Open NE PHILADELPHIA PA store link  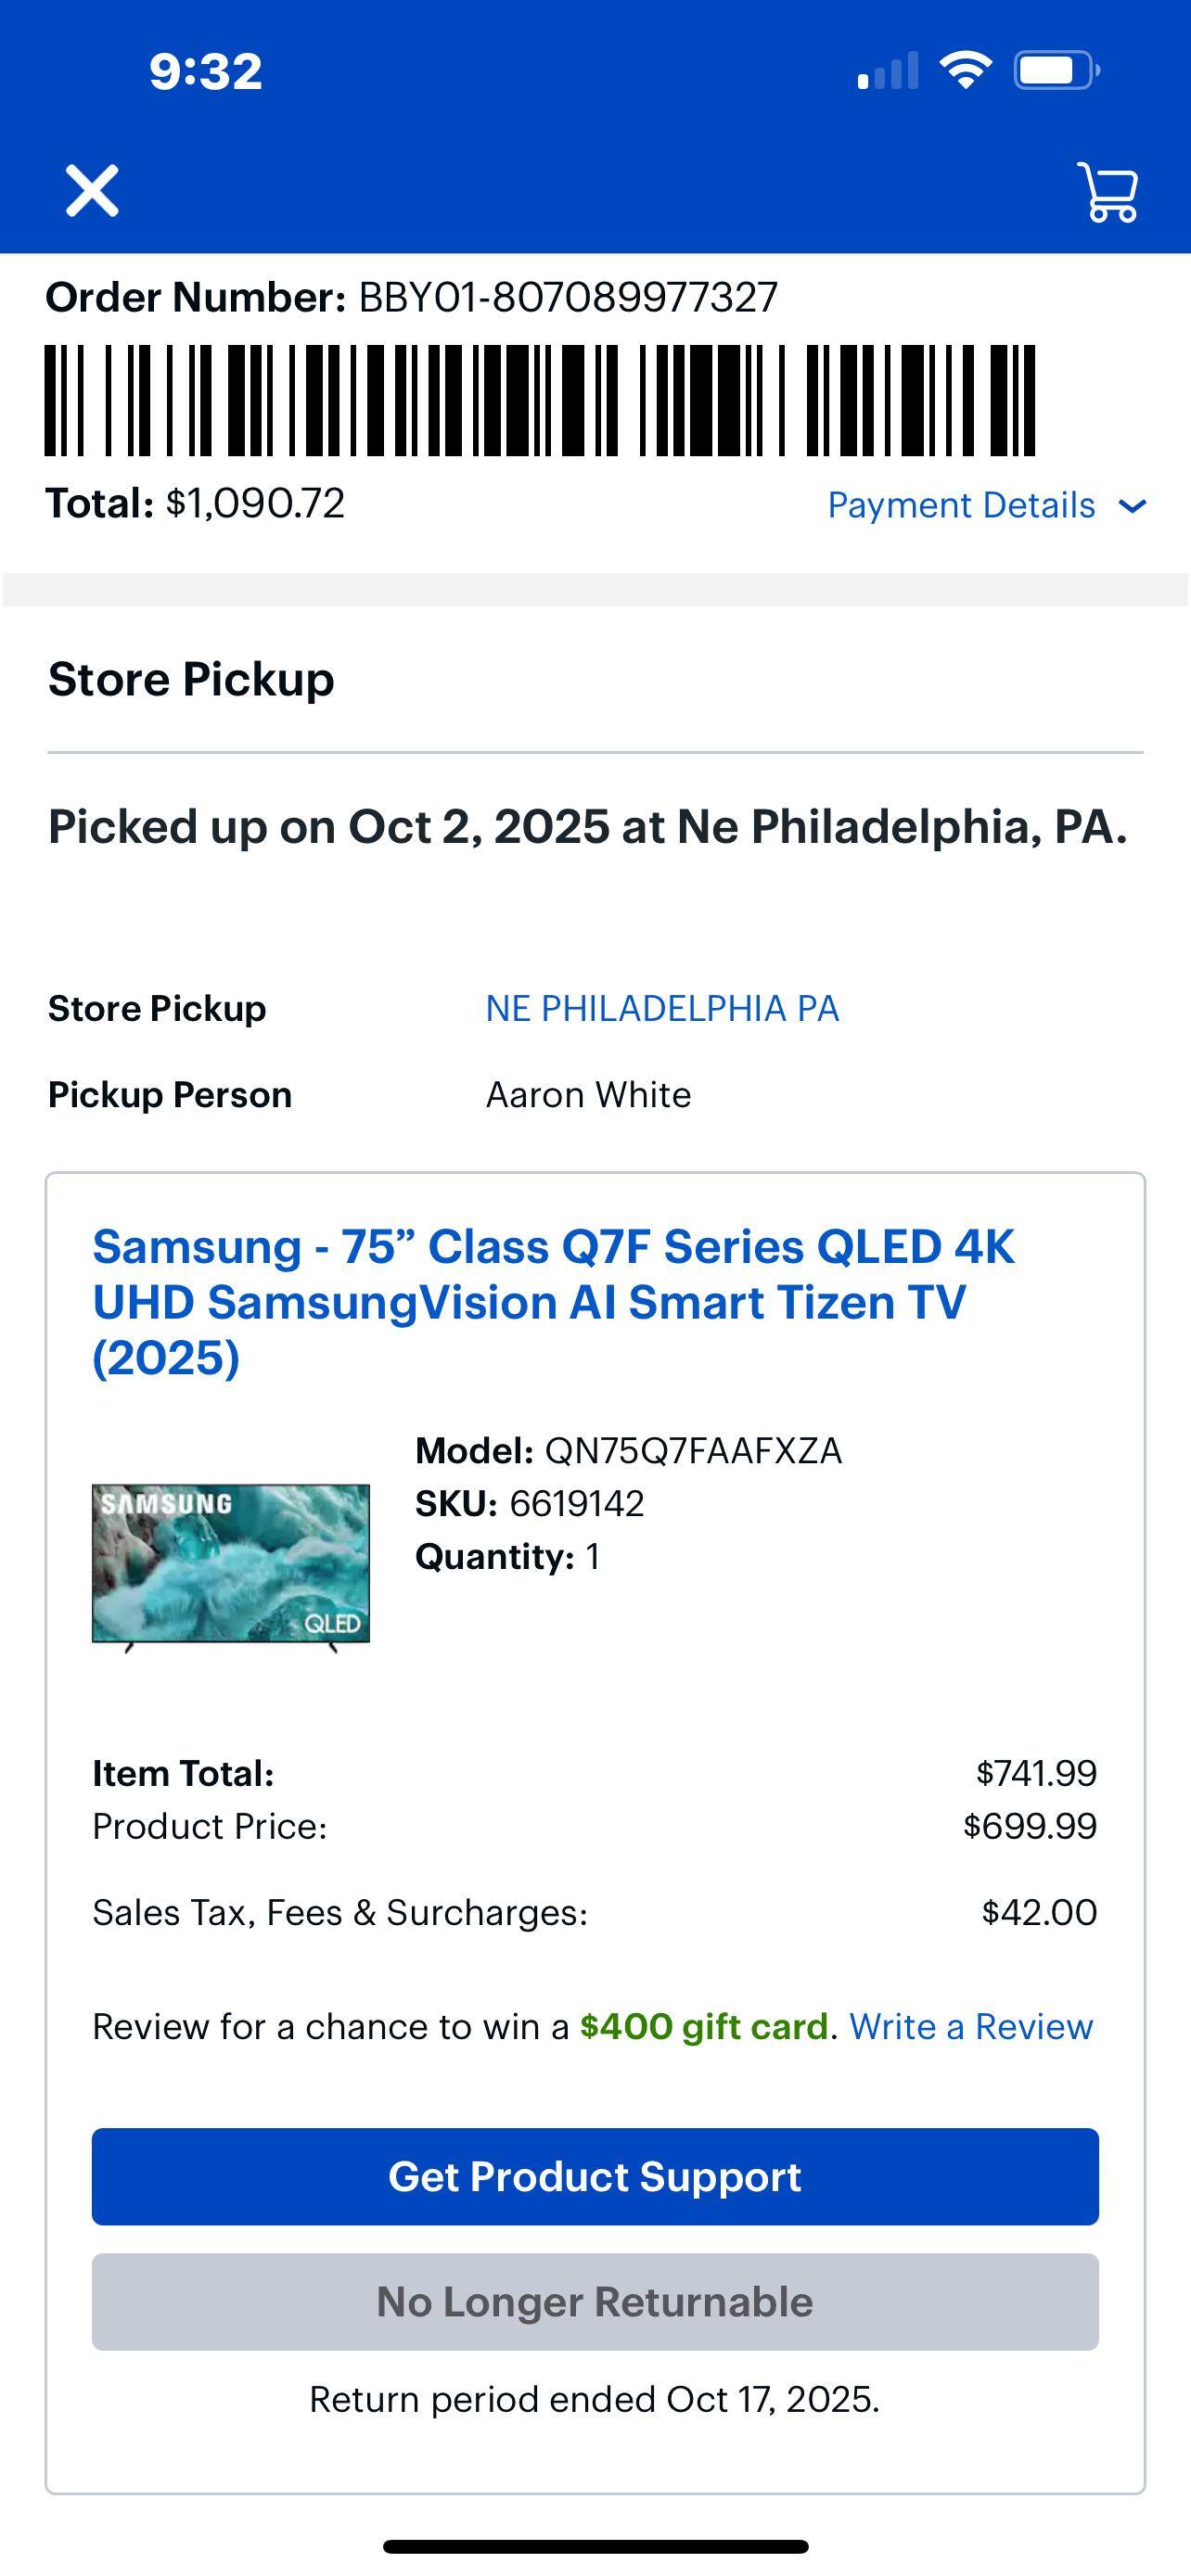(x=662, y=1008)
